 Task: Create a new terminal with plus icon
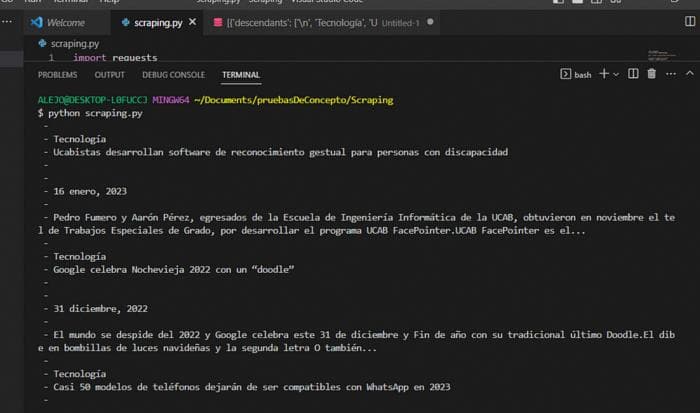point(604,74)
